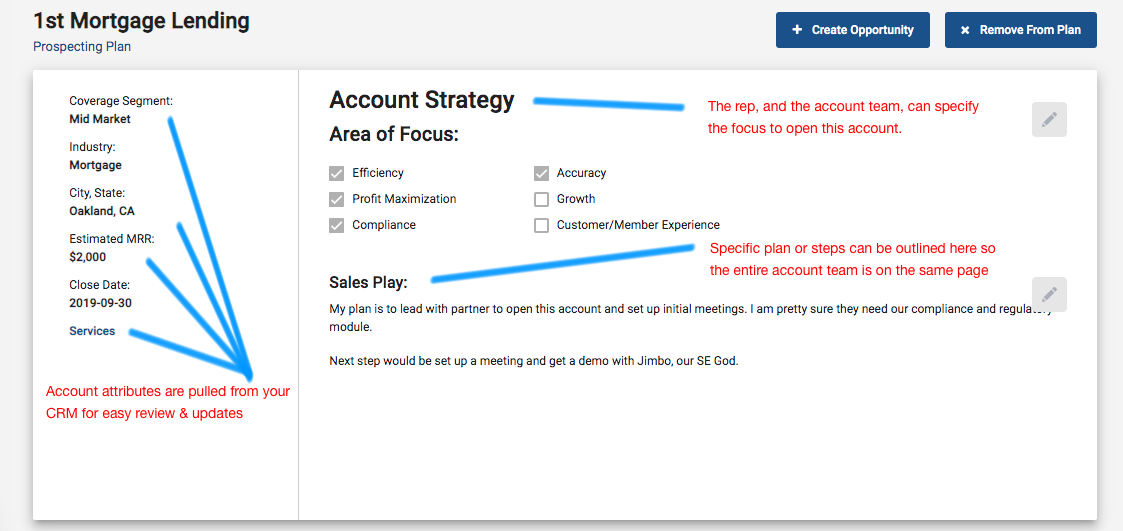Viewport: 1123px width, 531px height.
Task: Click the Prospecting Plan link
Action: point(82,47)
